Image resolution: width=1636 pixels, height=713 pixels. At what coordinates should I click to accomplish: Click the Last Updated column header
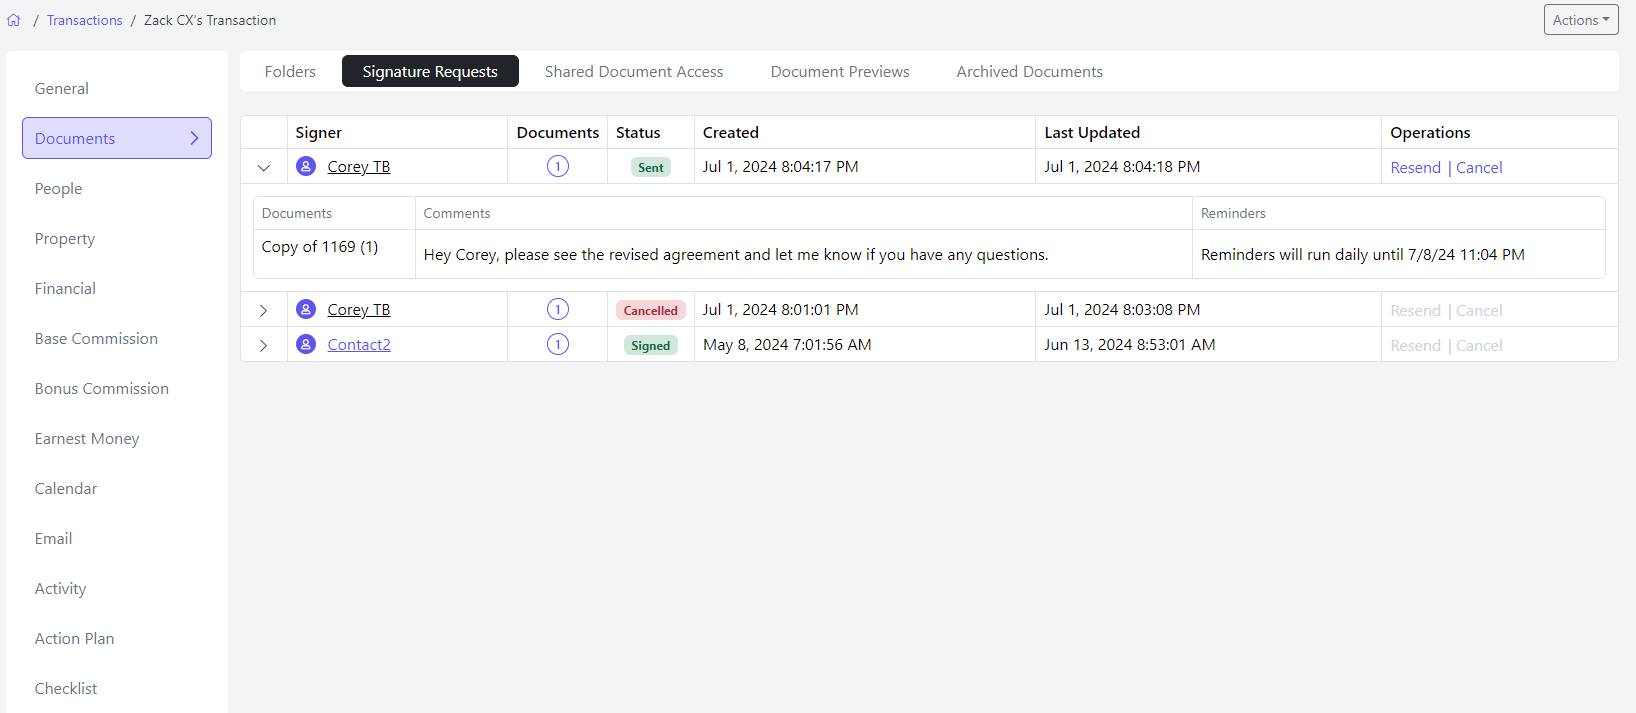1092,132
